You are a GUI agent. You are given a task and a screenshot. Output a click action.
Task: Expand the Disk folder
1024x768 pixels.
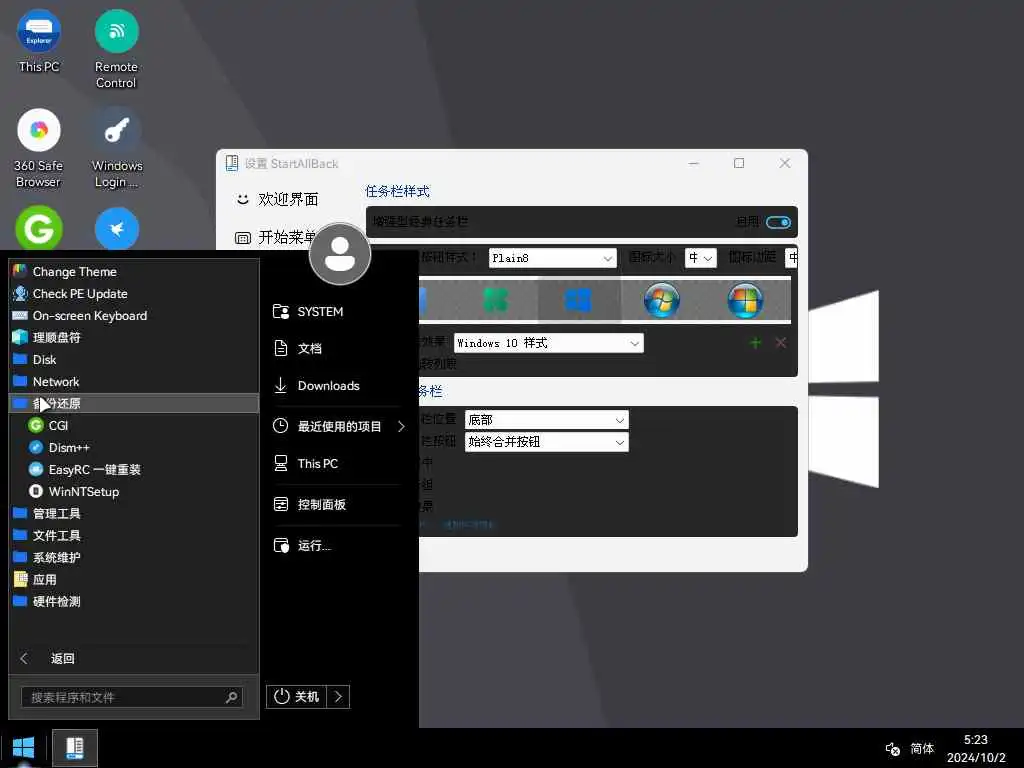pyautogui.click(x=134, y=359)
